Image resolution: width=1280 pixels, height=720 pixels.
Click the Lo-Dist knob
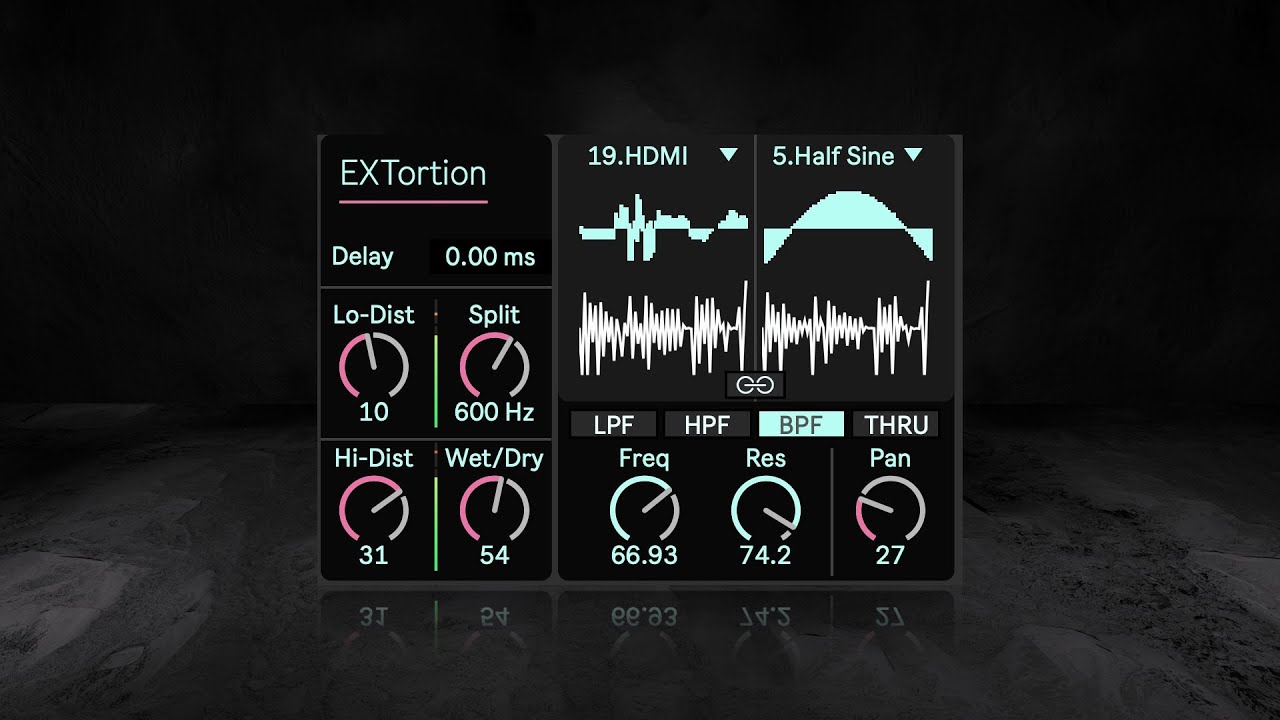click(374, 366)
